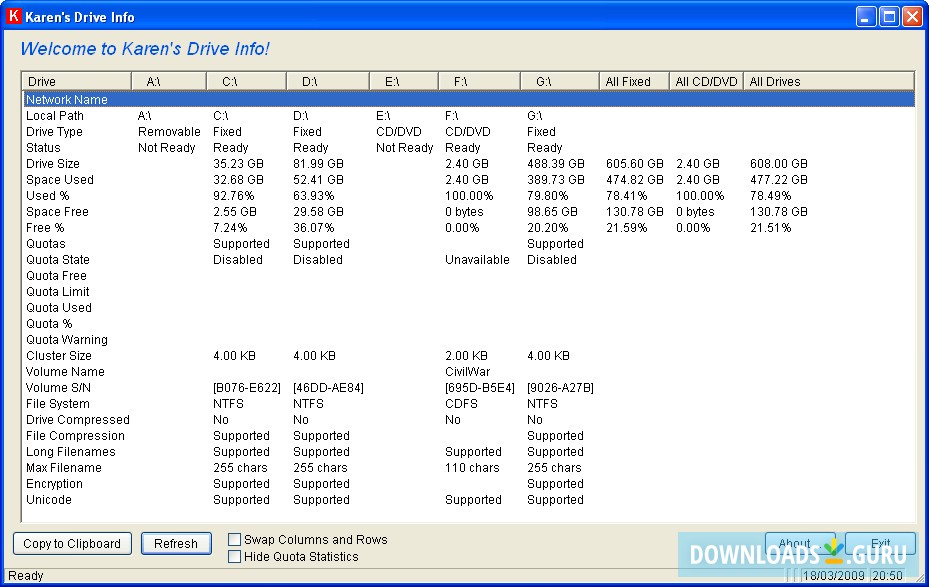The image size is (929, 587).
Task: Click the E:\ CD/DVD column header
Action: (403, 81)
